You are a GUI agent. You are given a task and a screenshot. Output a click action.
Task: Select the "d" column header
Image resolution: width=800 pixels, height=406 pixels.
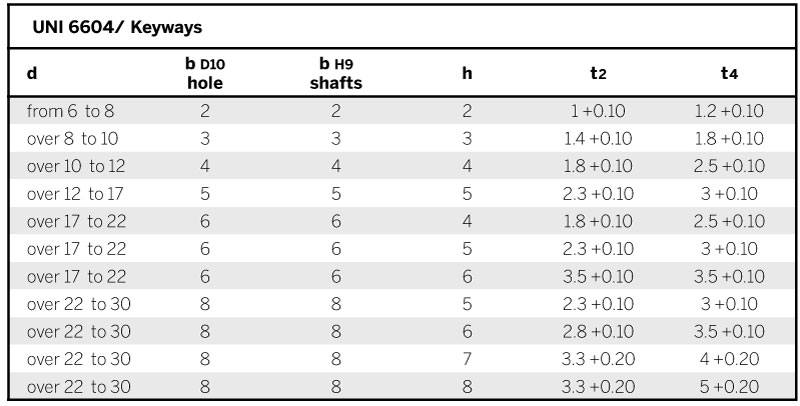(x=31, y=74)
